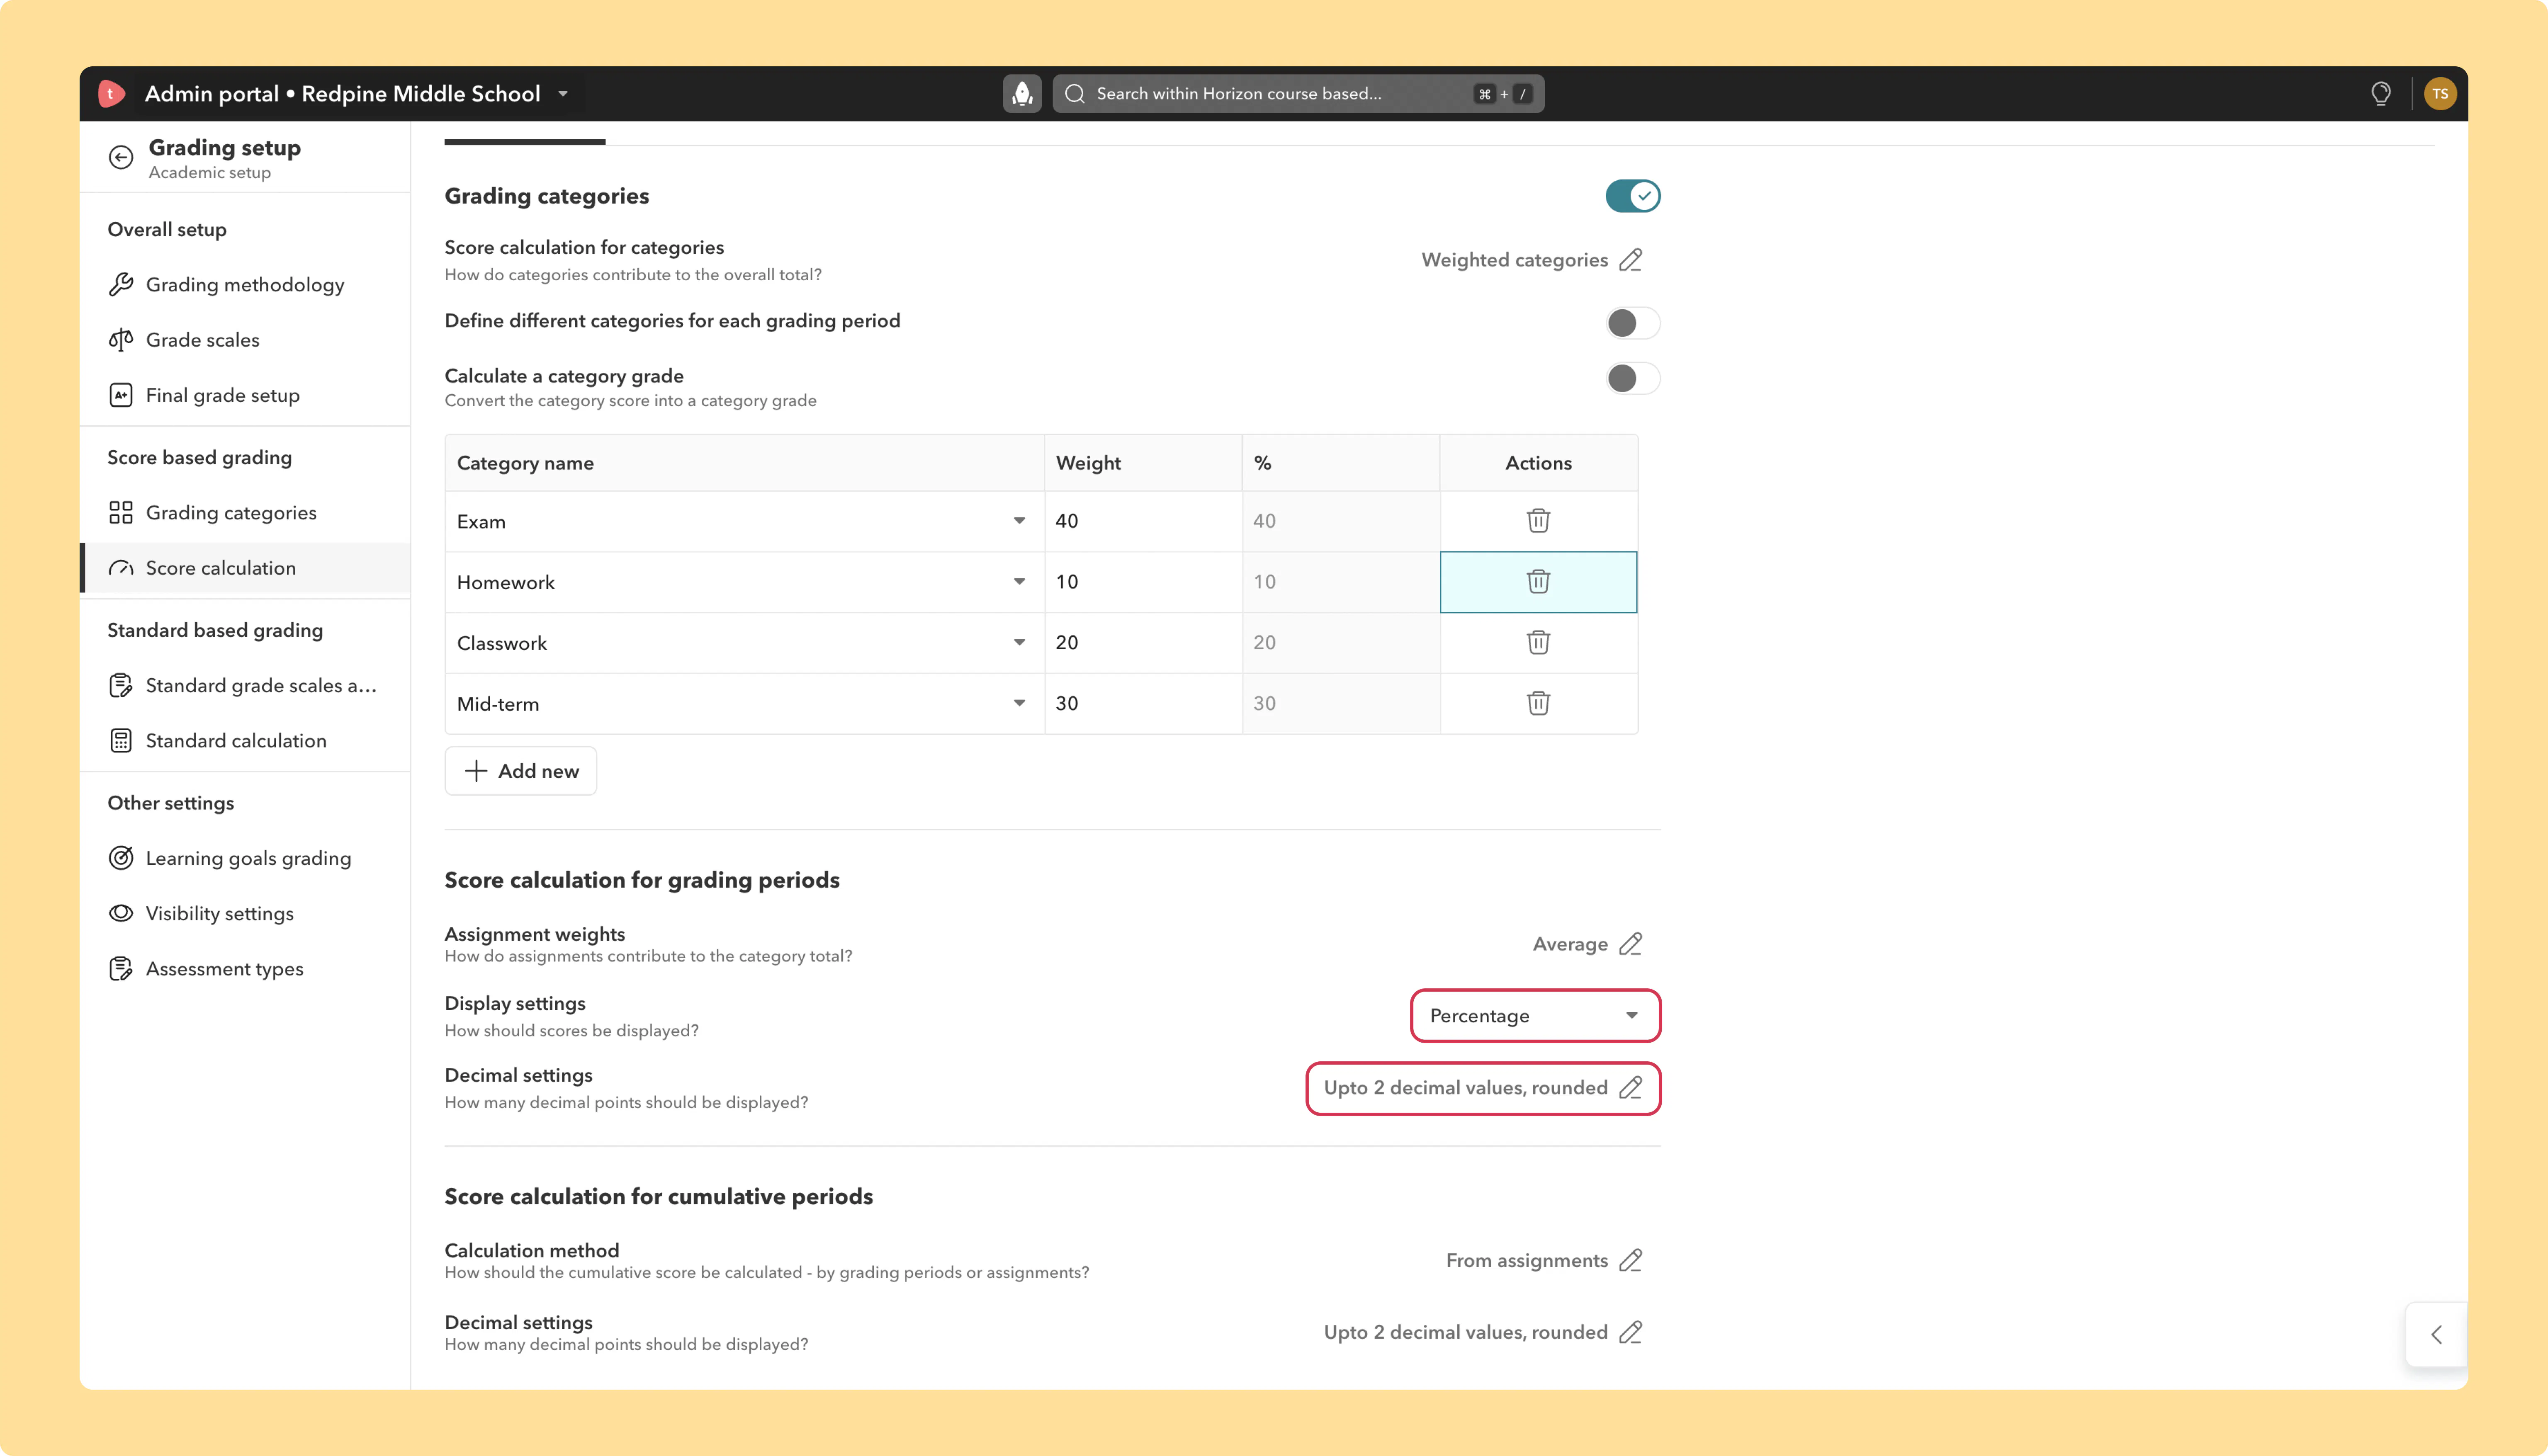This screenshot has height=1456, width=2548.
Task: Open Visibility settings in sidebar
Action: pyautogui.click(x=245, y=914)
